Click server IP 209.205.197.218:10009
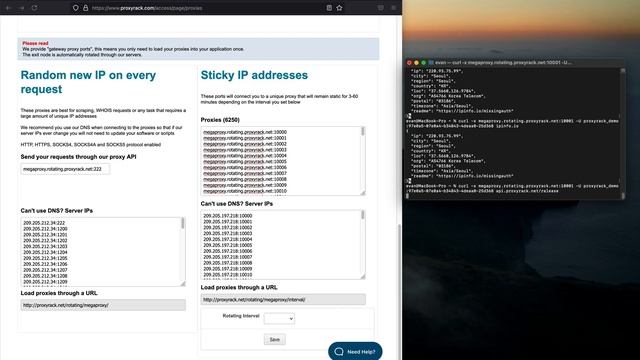This screenshot has height=360, width=640. click(228, 269)
